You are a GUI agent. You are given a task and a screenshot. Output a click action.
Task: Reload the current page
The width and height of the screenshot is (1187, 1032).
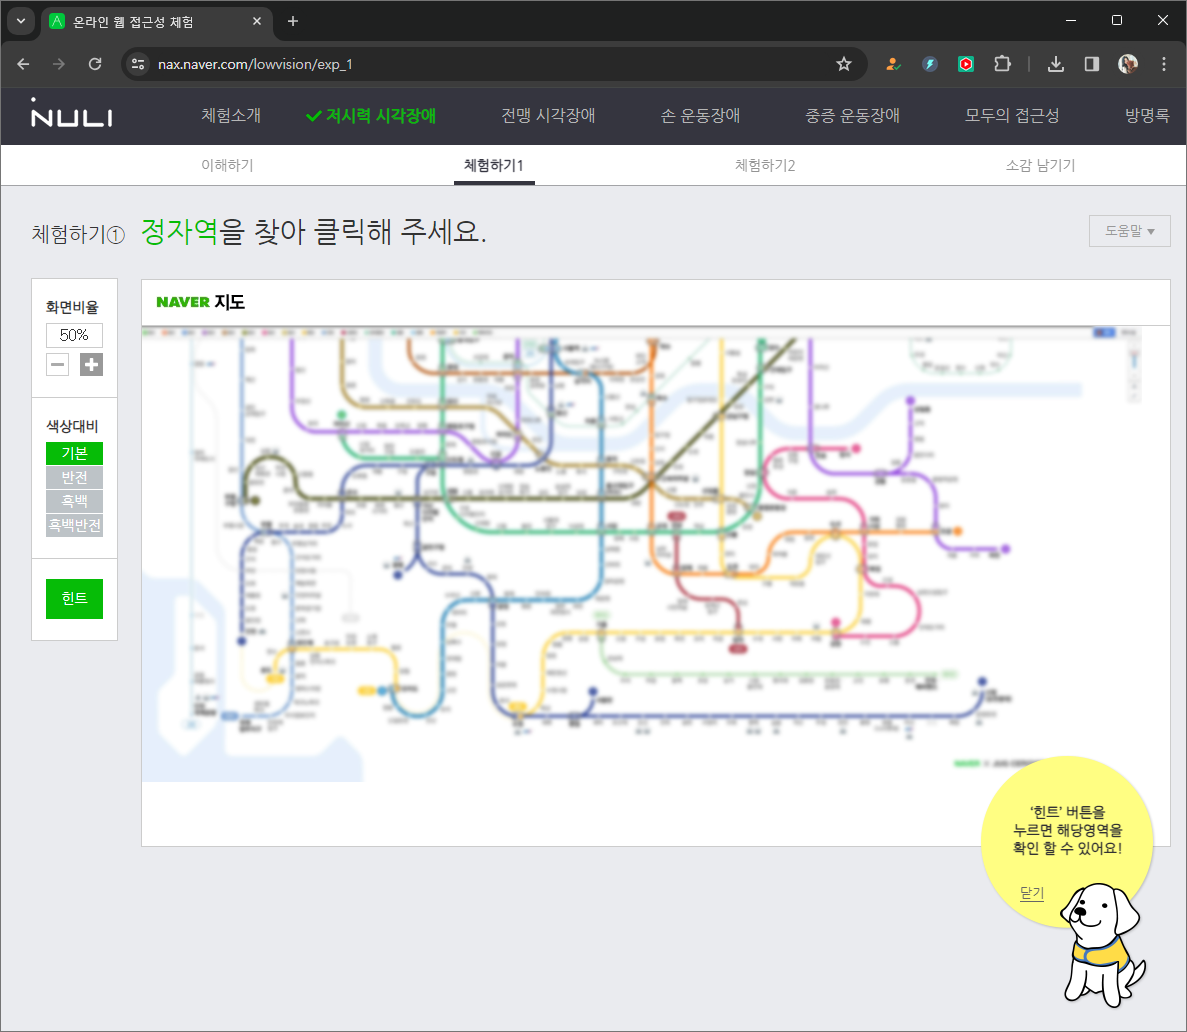pyautogui.click(x=95, y=64)
